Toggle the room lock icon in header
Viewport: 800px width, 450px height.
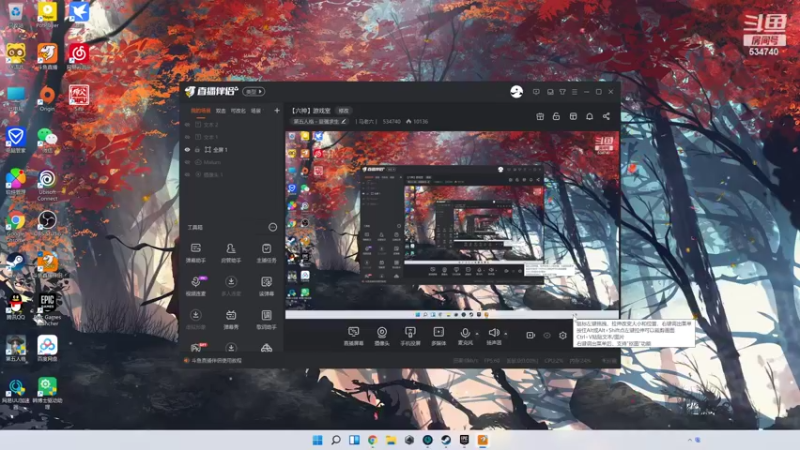point(556,116)
